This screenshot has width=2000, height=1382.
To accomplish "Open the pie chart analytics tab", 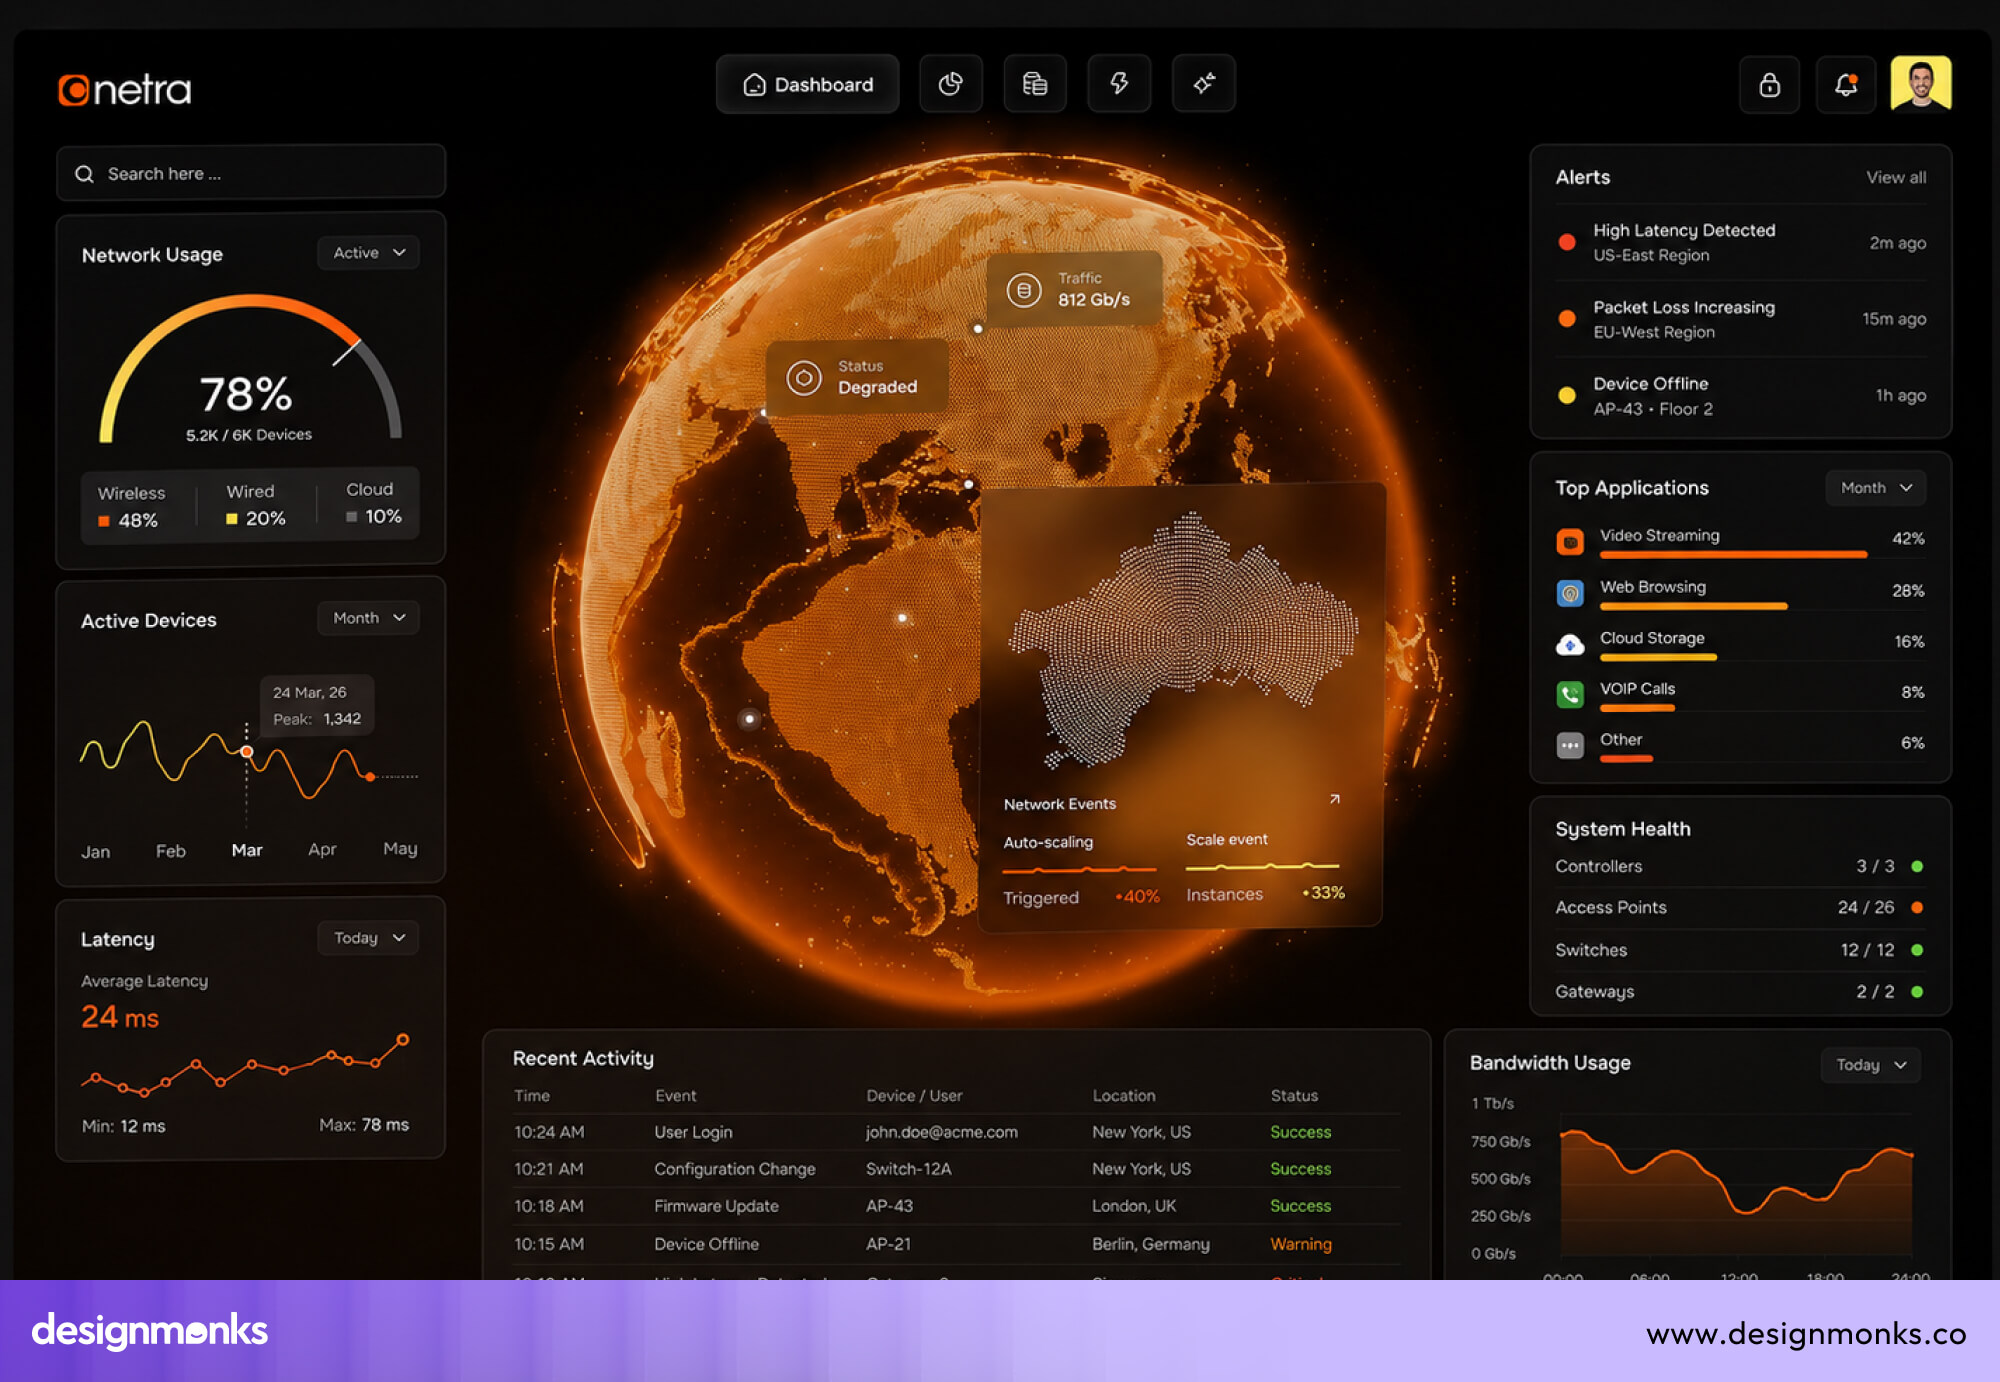I will 951,84.
